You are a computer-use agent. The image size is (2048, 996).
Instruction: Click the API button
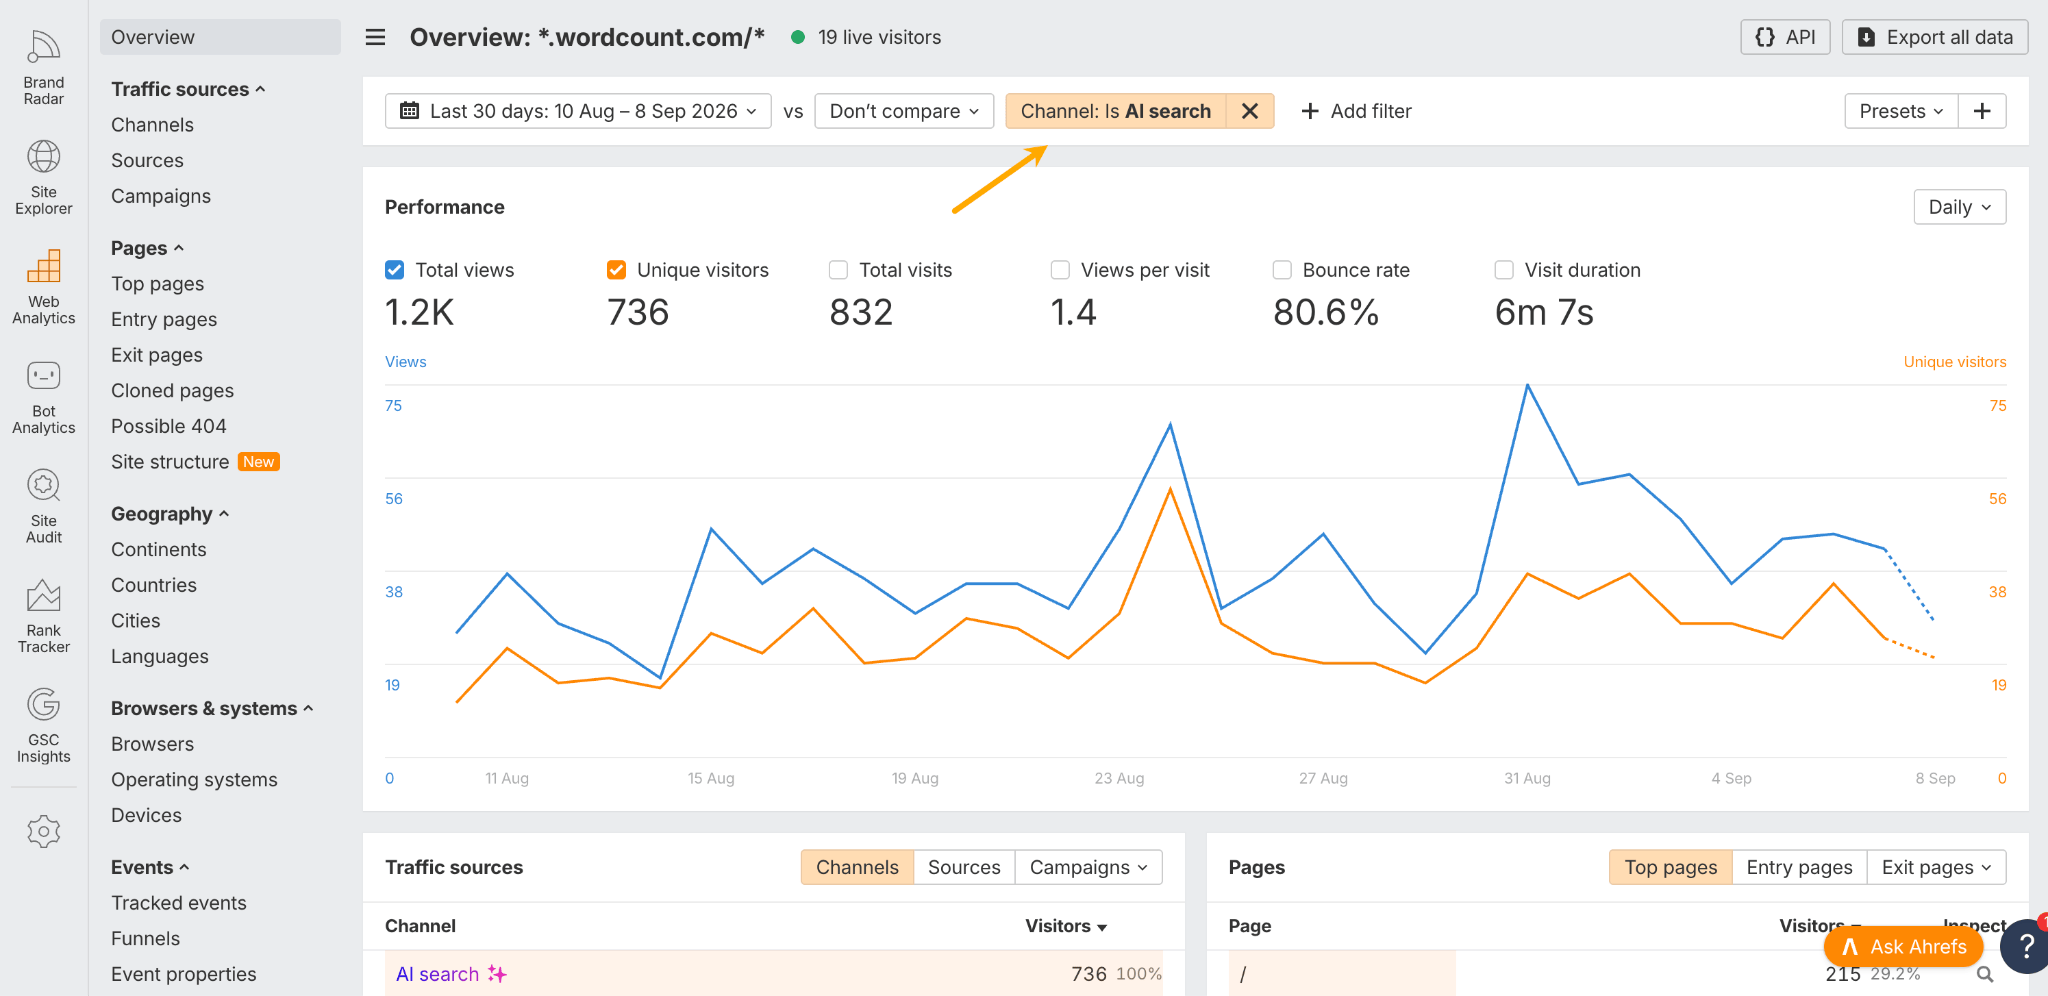click(1785, 37)
